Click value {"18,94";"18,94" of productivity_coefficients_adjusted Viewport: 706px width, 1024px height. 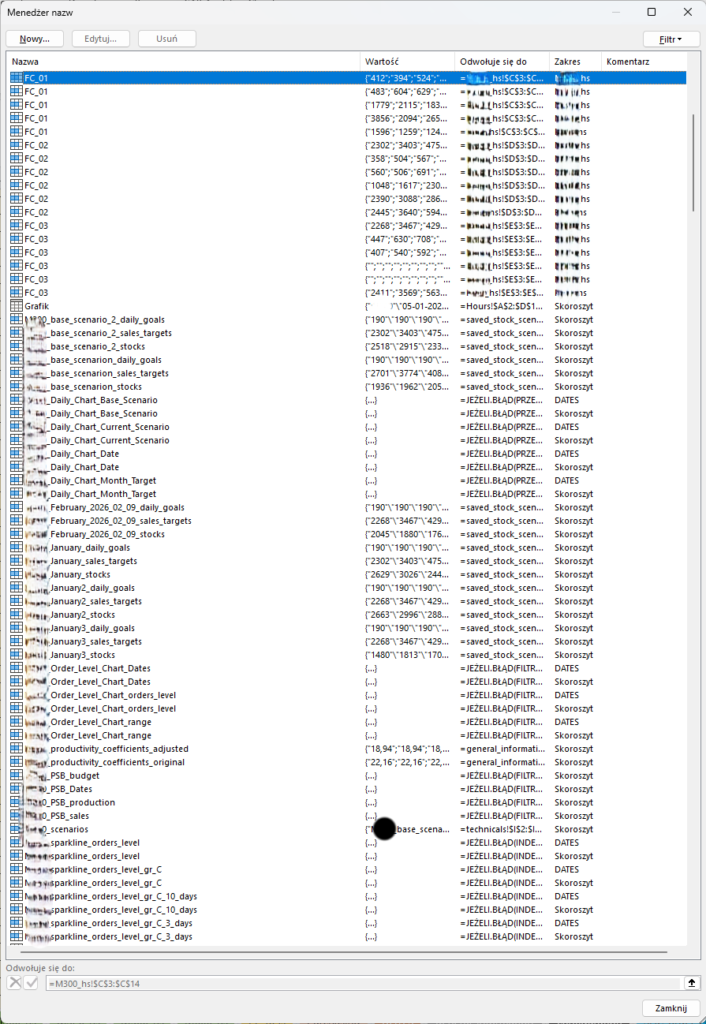(x=406, y=749)
